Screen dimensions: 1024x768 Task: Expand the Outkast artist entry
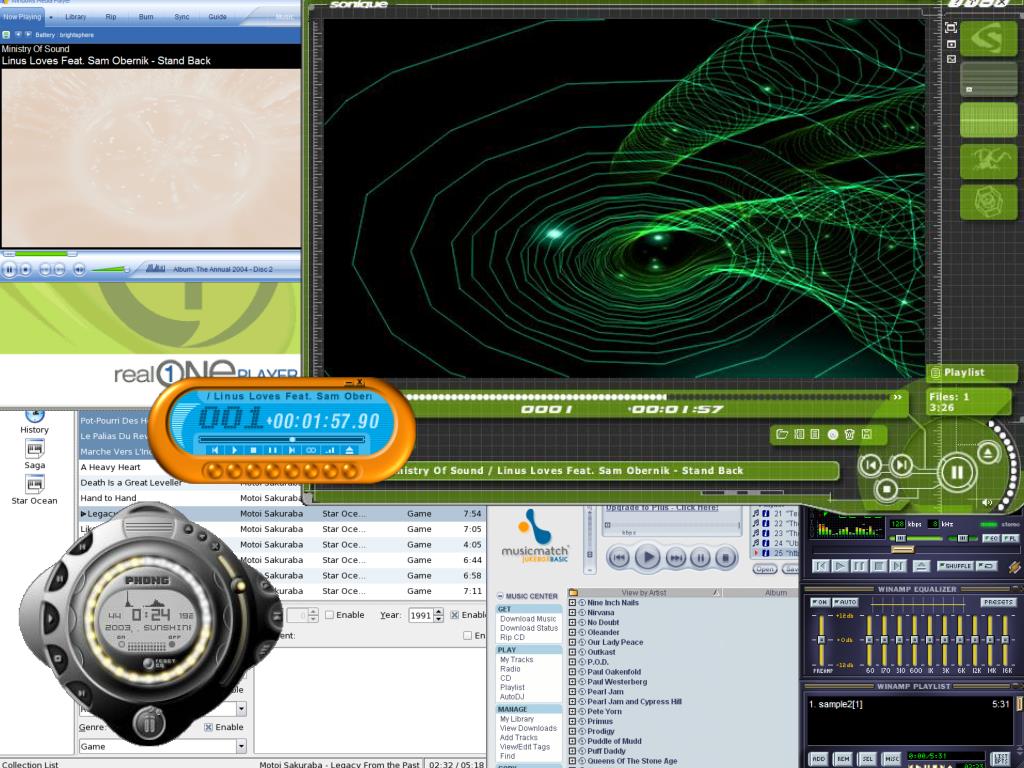pos(573,652)
